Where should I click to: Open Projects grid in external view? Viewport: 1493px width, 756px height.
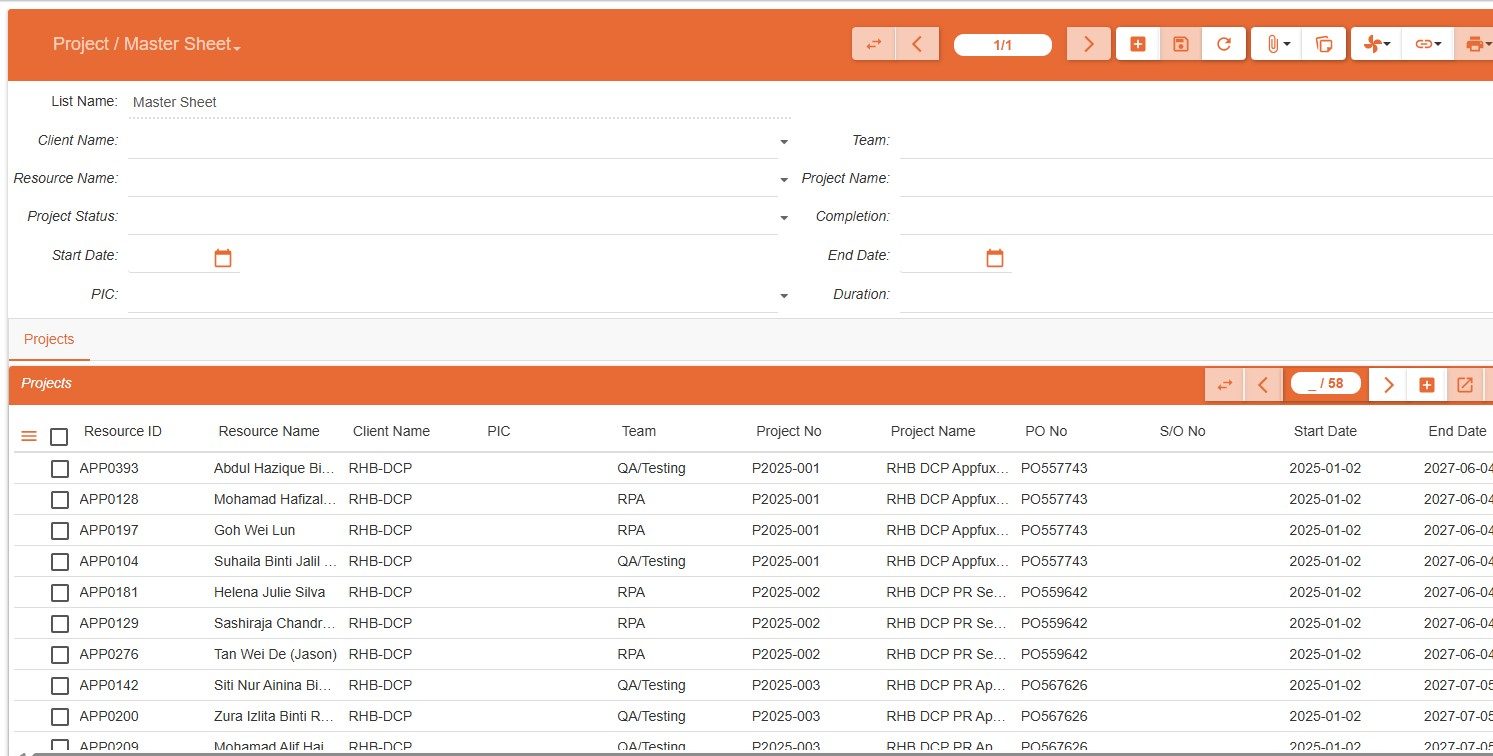(1465, 385)
